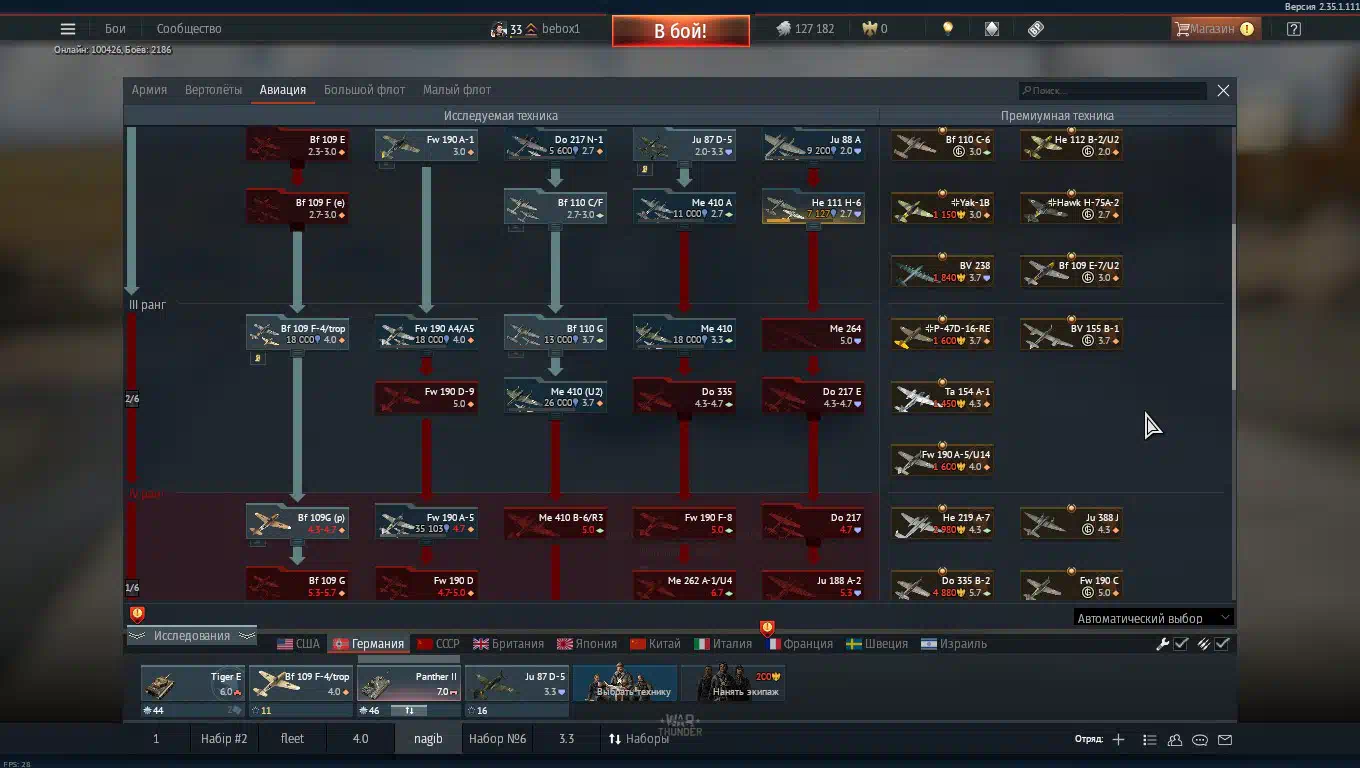Open the Сообщество menu

189,29
